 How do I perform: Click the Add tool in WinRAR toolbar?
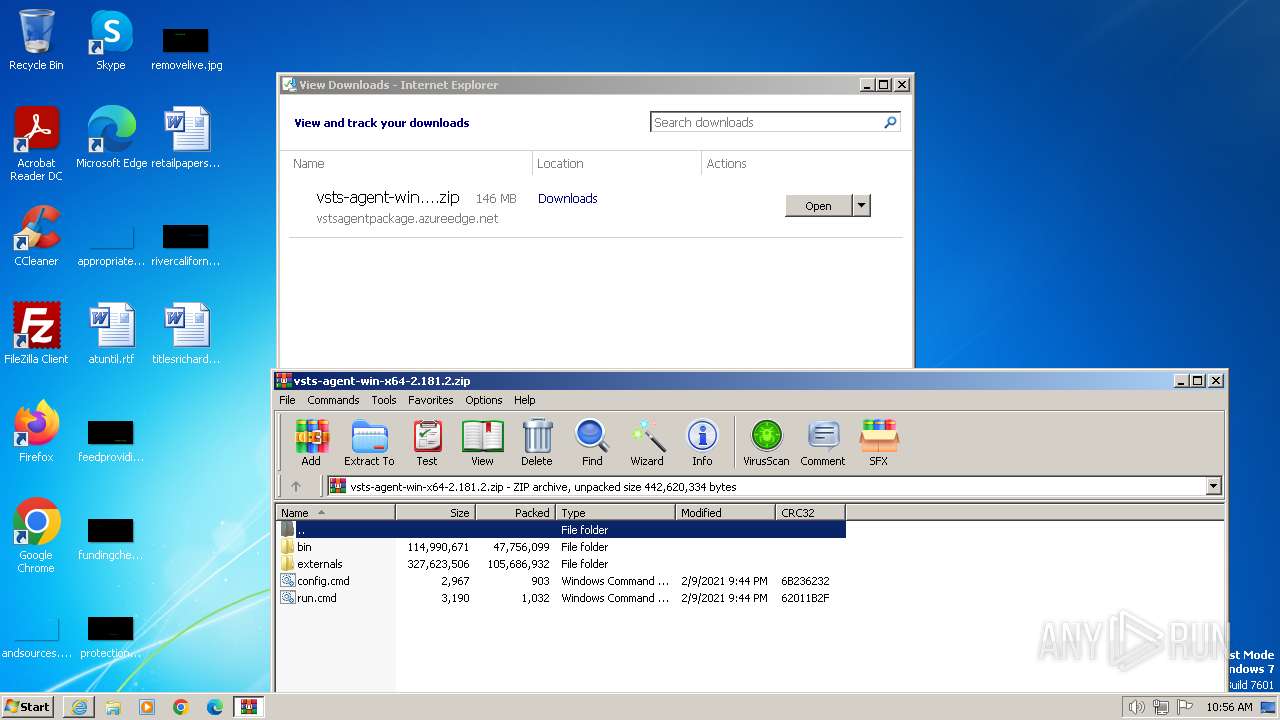(x=311, y=443)
